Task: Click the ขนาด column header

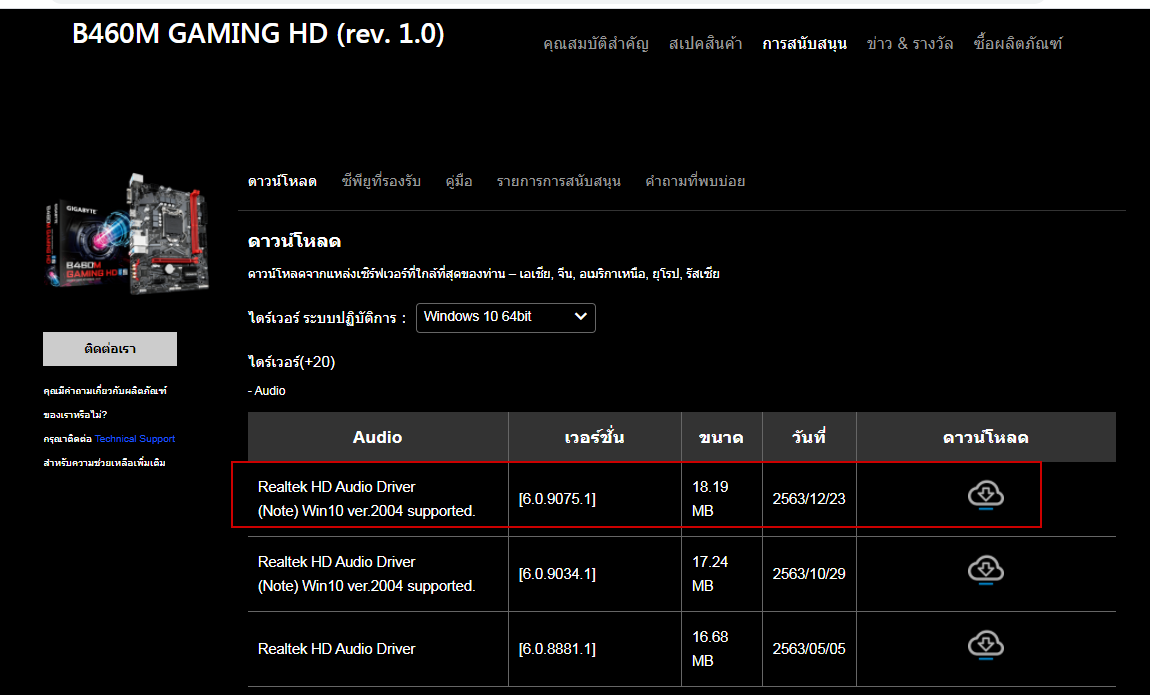Action: click(722, 437)
